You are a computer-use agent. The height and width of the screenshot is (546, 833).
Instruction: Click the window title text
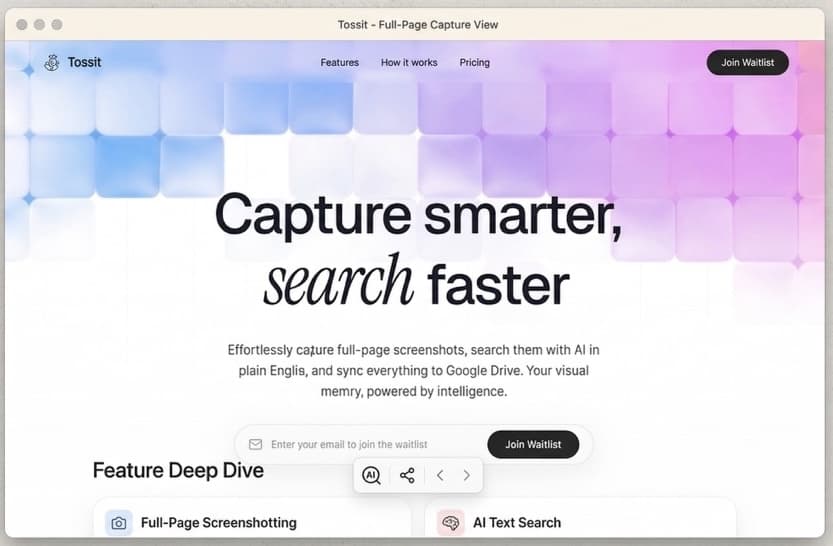pyautogui.click(x=418, y=25)
